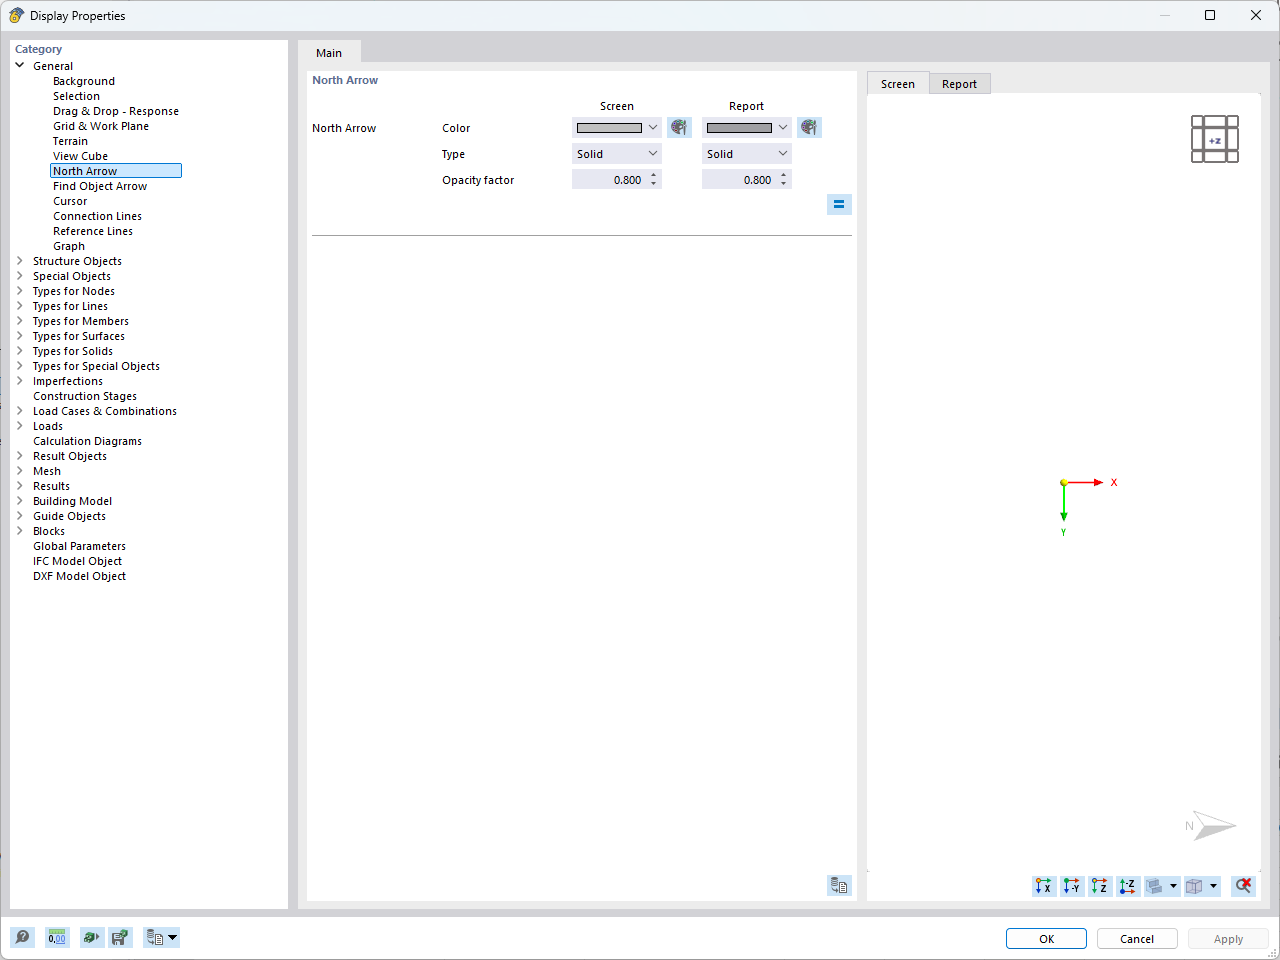Select Cursor in the tree
The image size is (1280, 960).
70,201
